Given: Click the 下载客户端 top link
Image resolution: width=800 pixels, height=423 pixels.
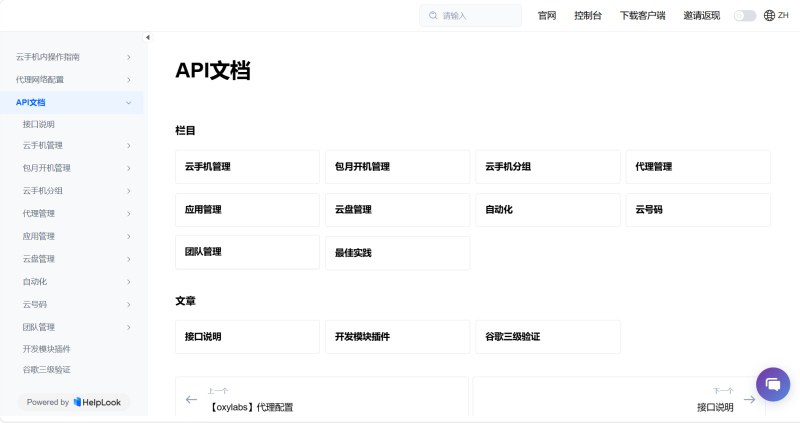Looking at the screenshot, I should tap(642, 16).
